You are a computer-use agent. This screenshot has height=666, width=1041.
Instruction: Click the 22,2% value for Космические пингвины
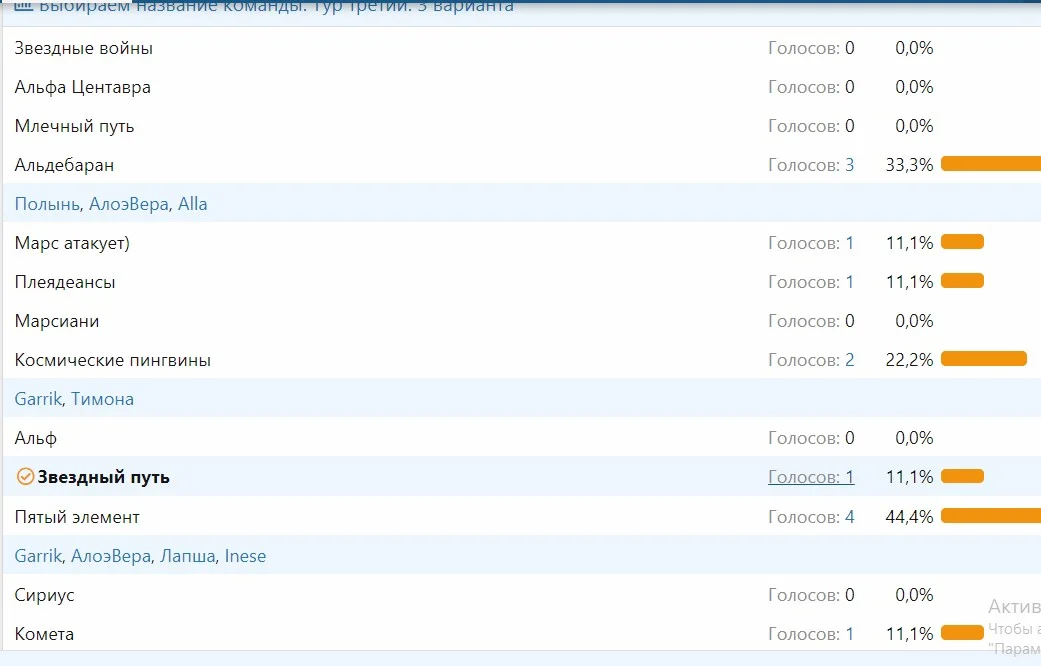[x=910, y=360]
